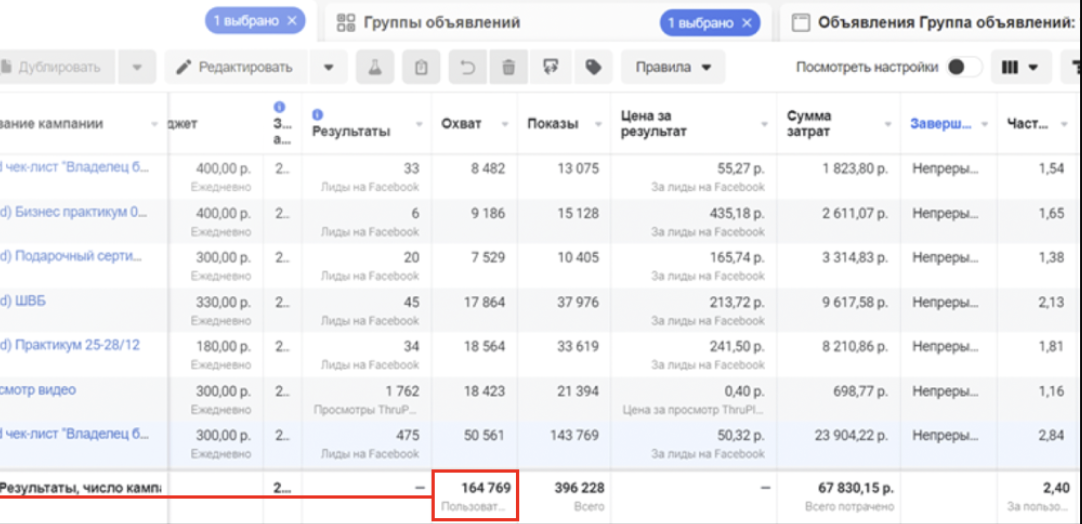This screenshot has width=1082, height=524.
Task: Open the Правила dropdown
Action: (673, 67)
